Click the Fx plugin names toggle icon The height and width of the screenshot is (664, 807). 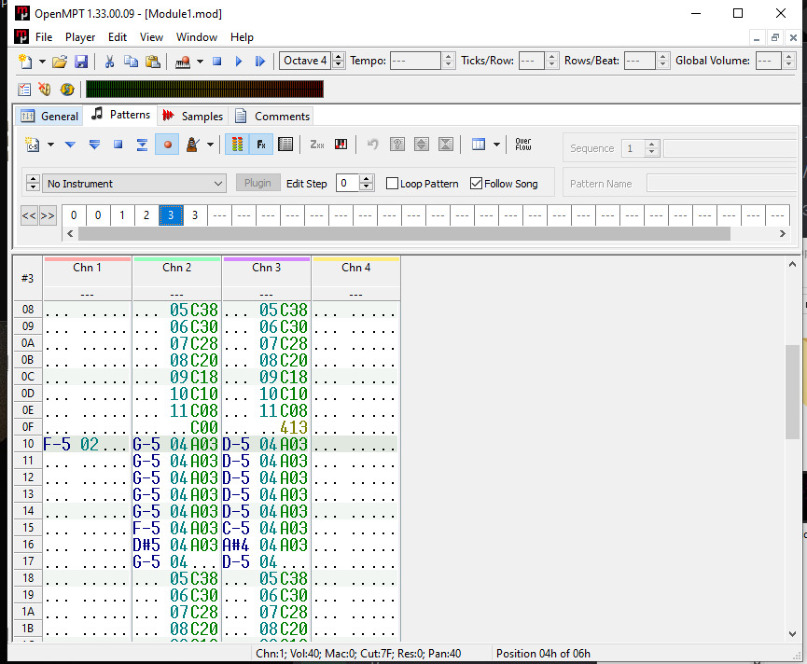pyautogui.click(x=261, y=145)
